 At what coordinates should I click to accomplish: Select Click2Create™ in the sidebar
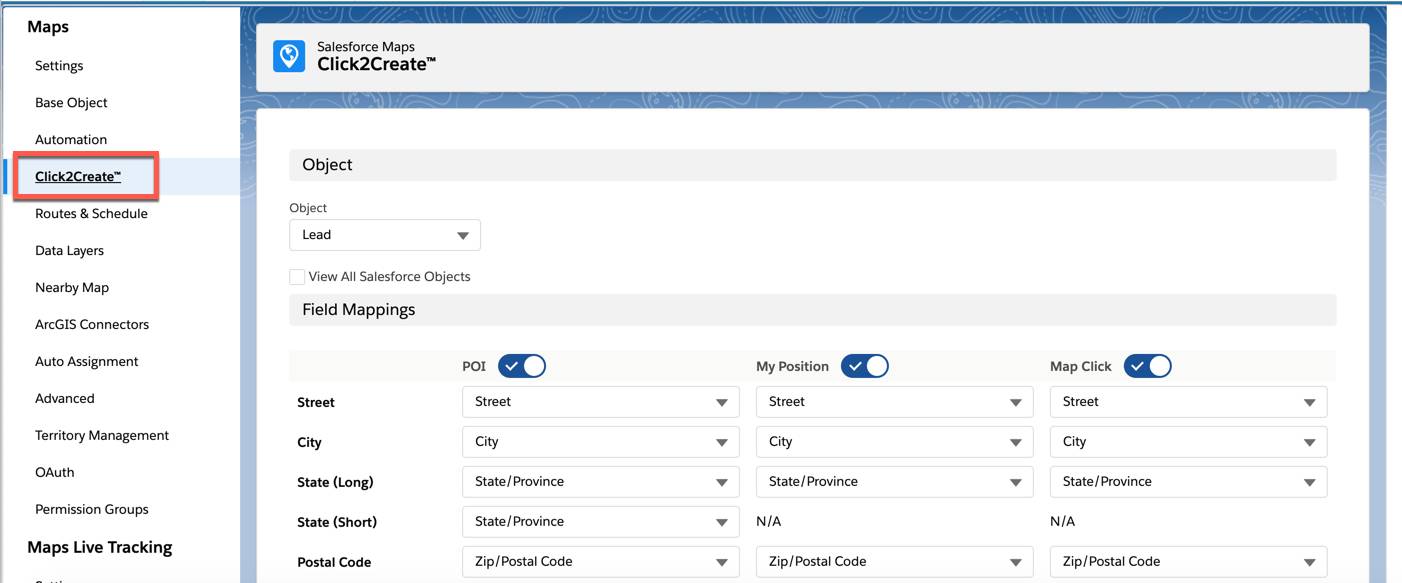pos(78,177)
